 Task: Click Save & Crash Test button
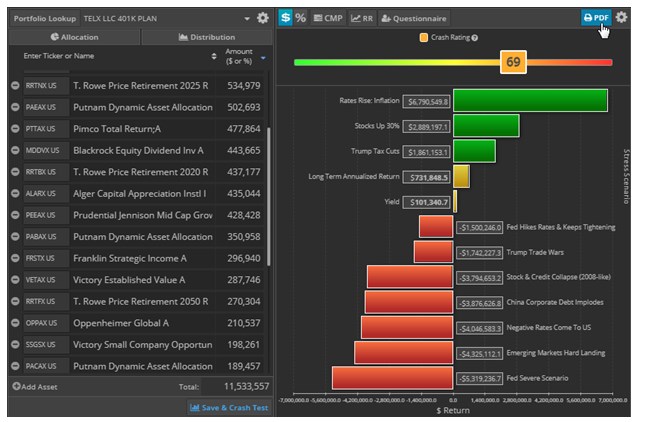(229, 407)
